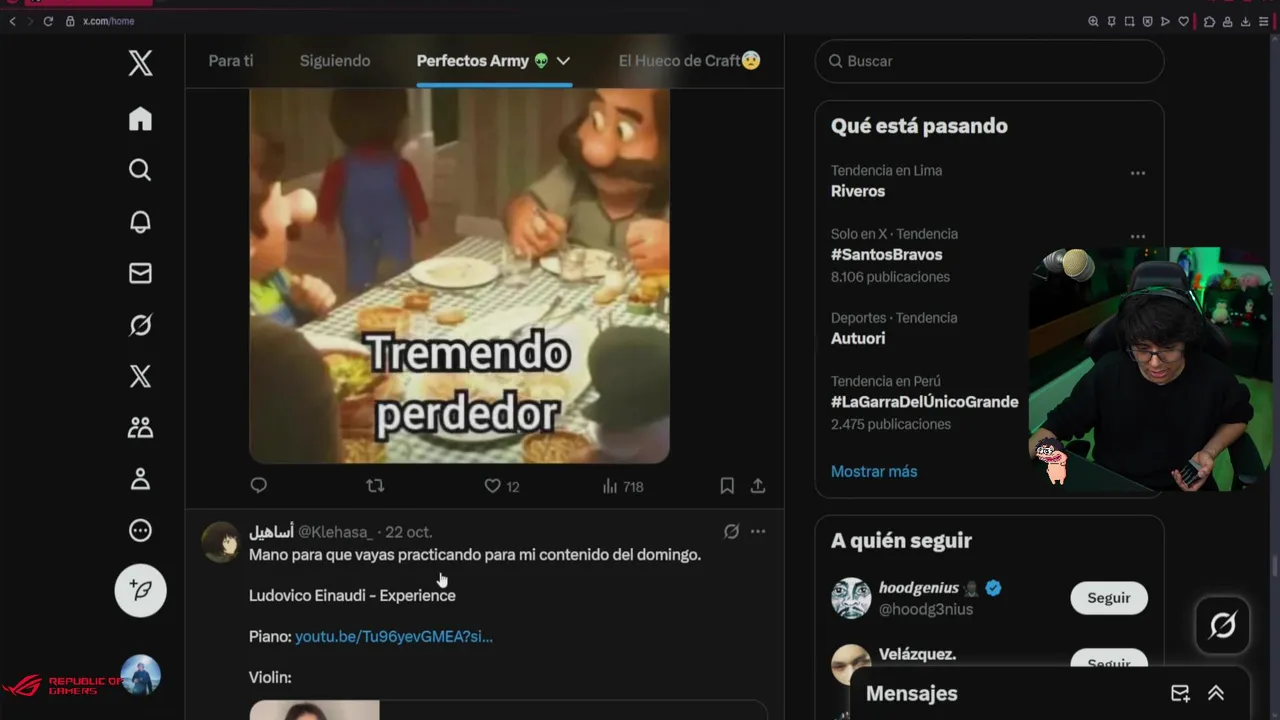View analytics showing 718 views

[x=622, y=486]
